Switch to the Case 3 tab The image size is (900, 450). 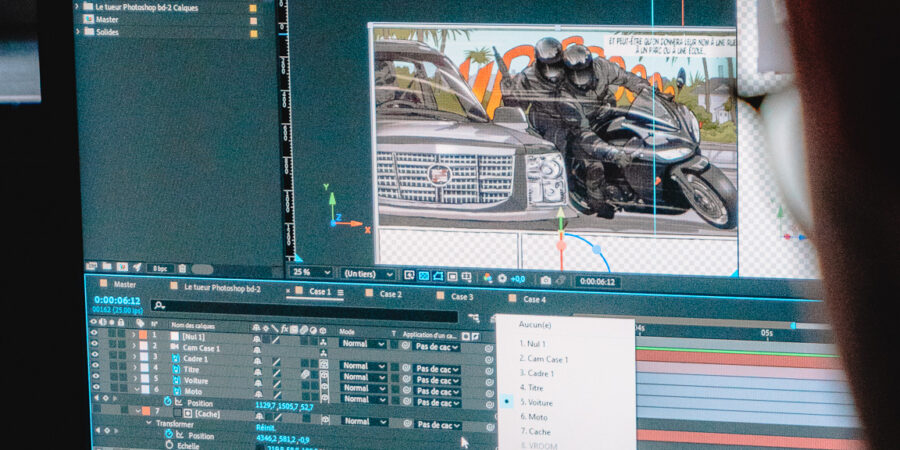(462, 297)
